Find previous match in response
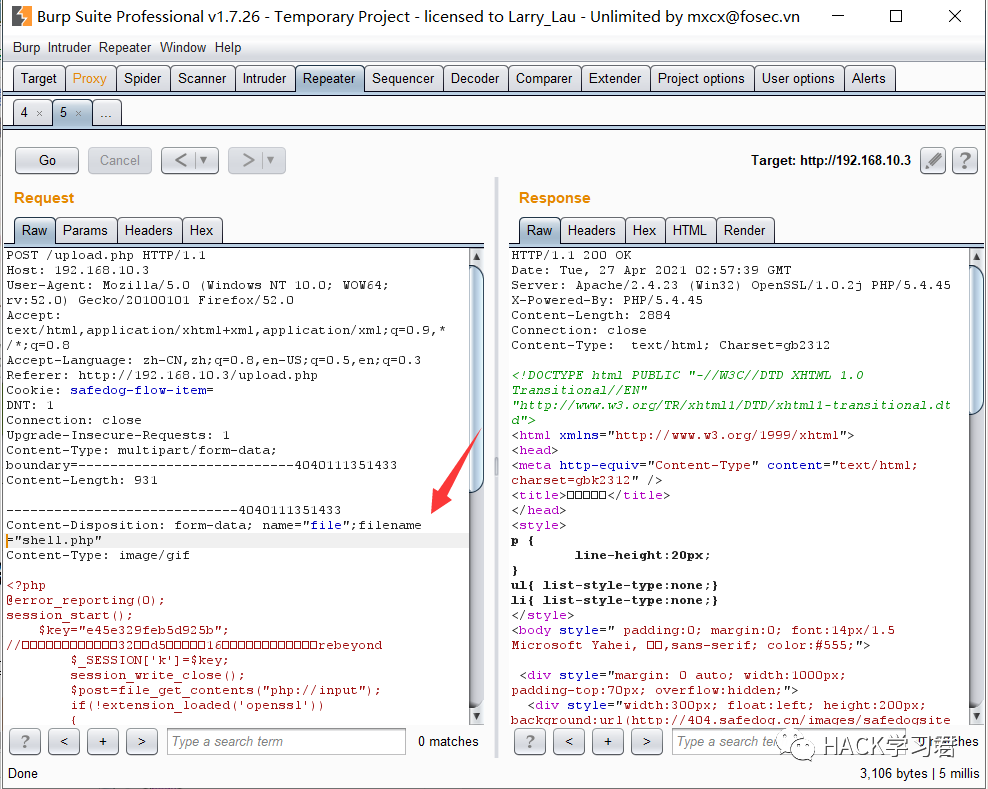Image resolution: width=988 pixels, height=789 pixels. click(569, 741)
